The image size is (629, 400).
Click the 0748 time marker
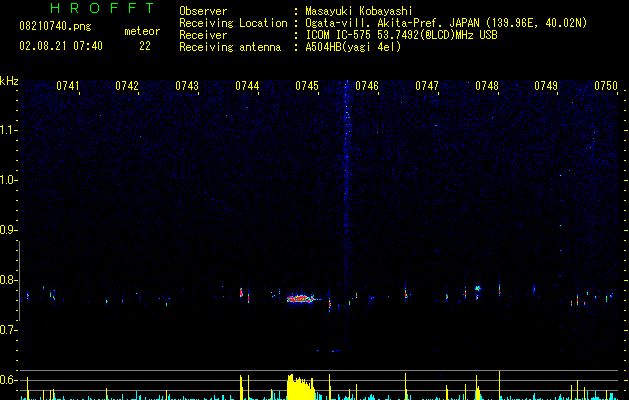pos(487,86)
